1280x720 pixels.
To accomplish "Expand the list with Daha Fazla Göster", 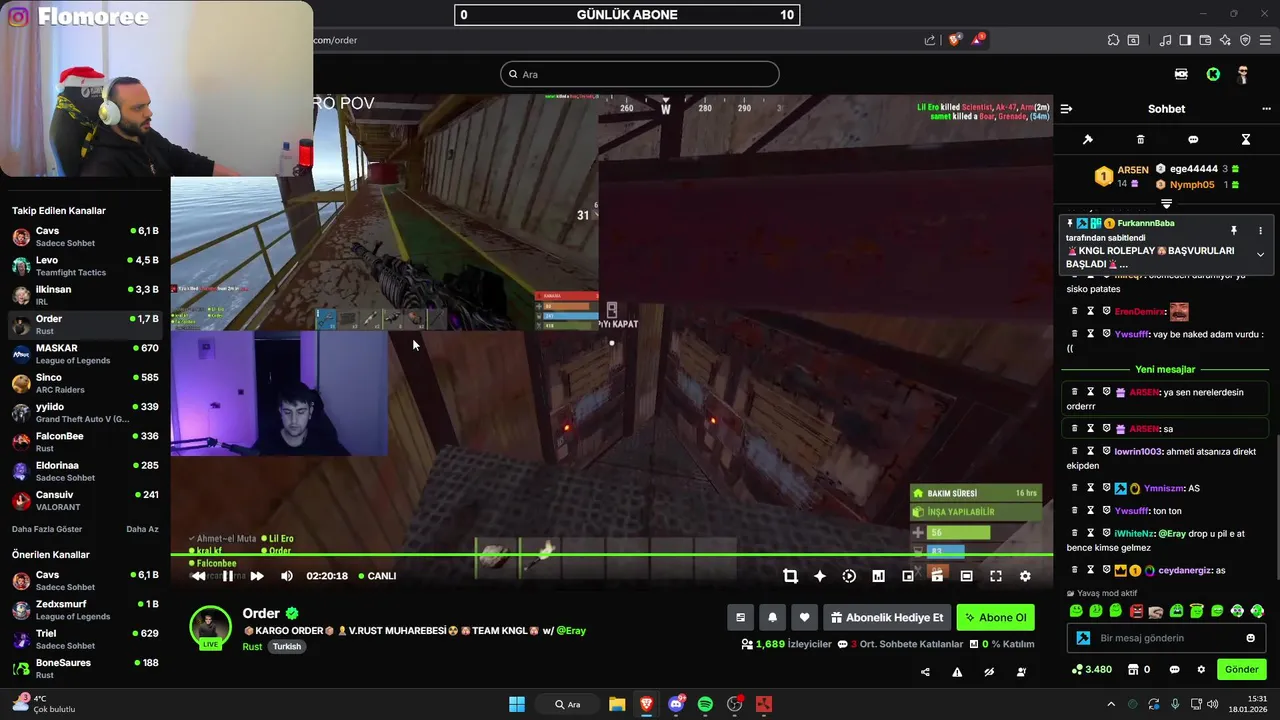I will 47,529.
